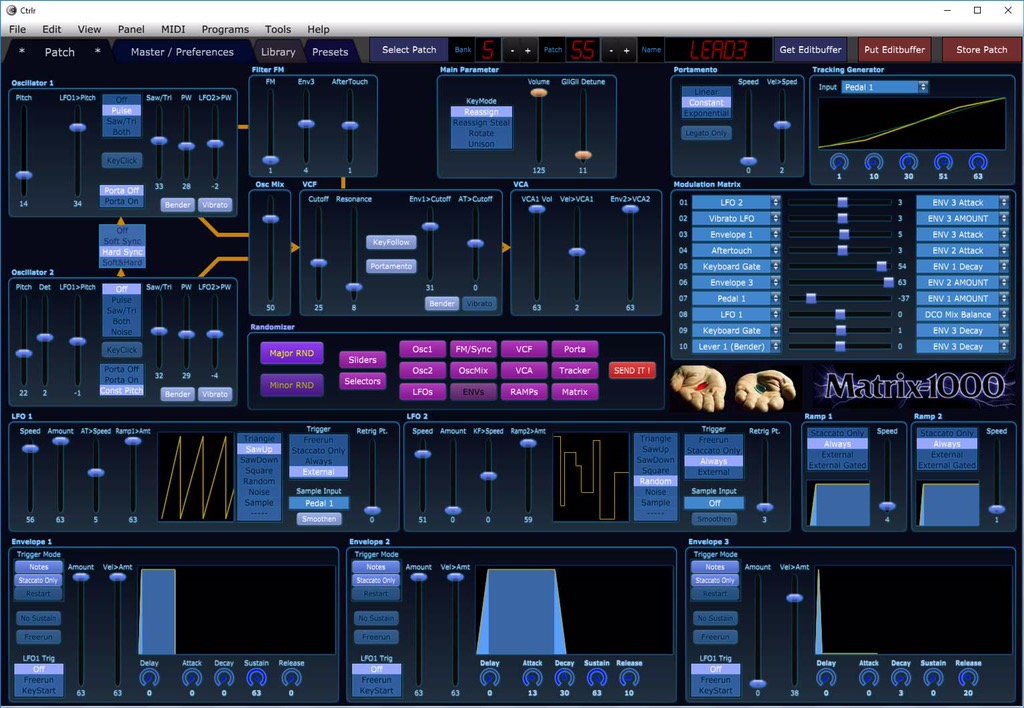
Task: Open the Programs menu
Action: pos(225,29)
